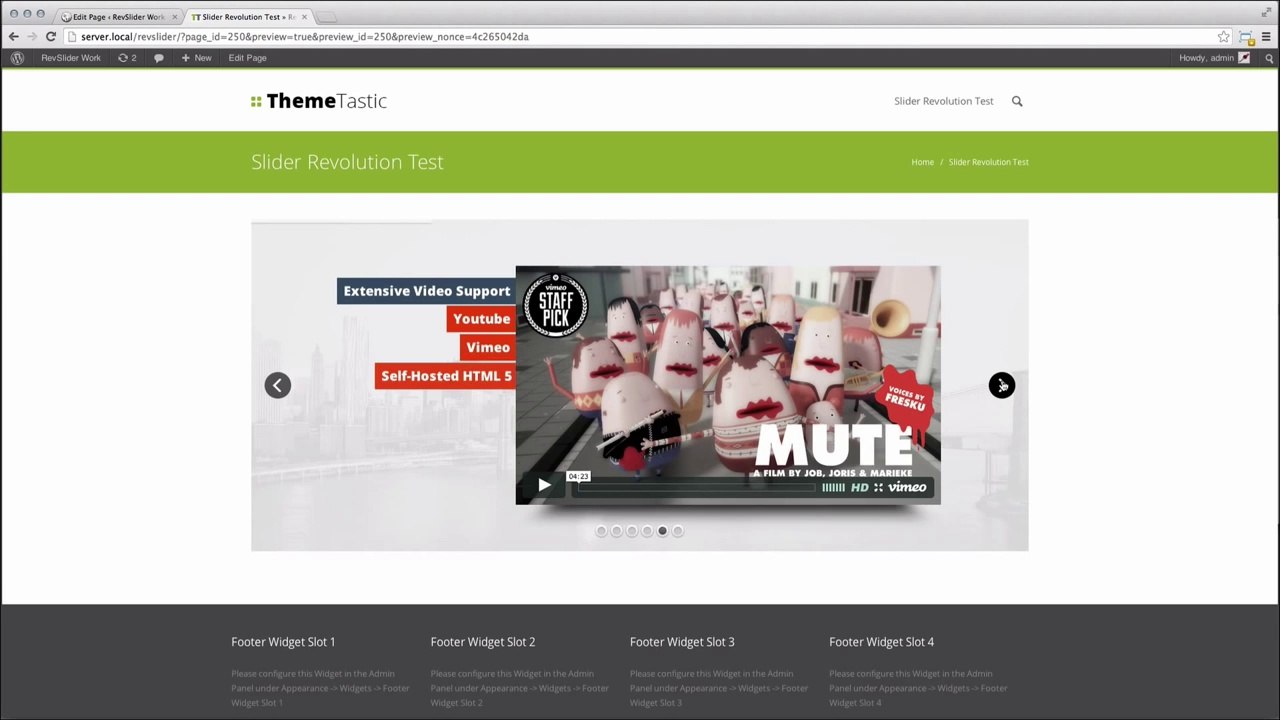This screenshot has width=1280, height=720.
Task: Click the Footer Widget Slot 1 heading
Action: pos(283,642)
